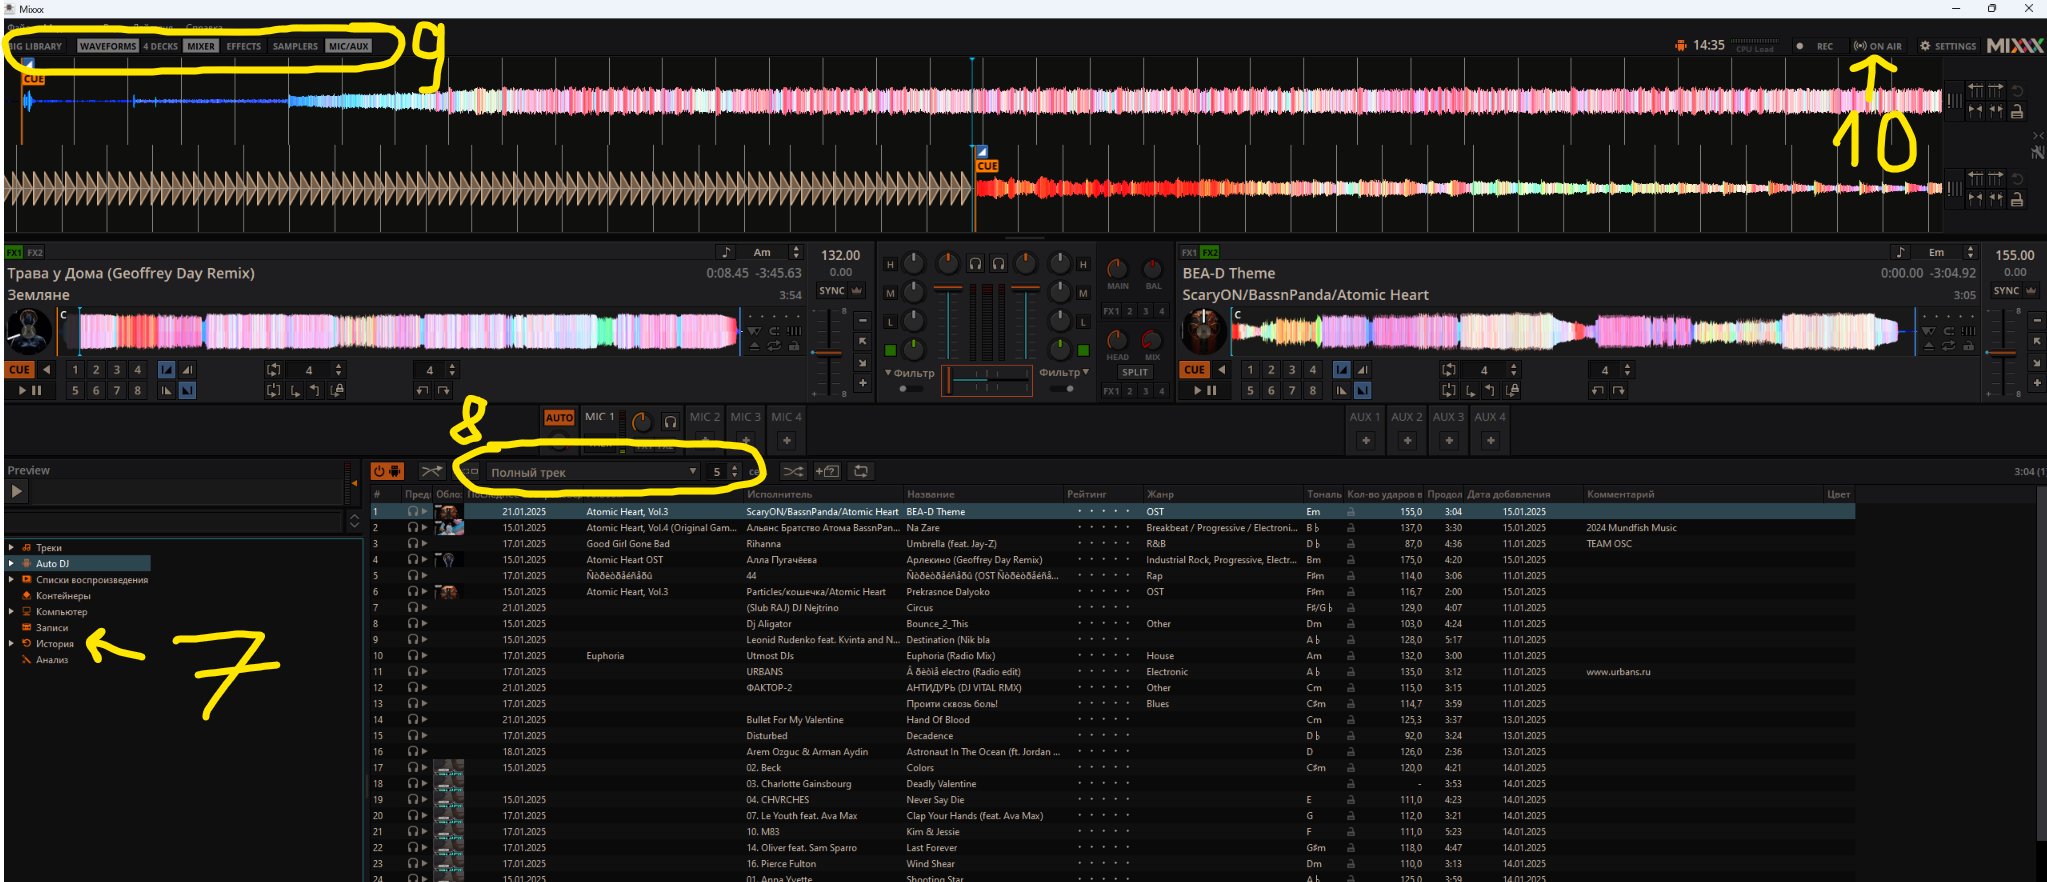Jump forward by beats on left deck
This screenshot has height=882, width=2047.
click(444, 391)
